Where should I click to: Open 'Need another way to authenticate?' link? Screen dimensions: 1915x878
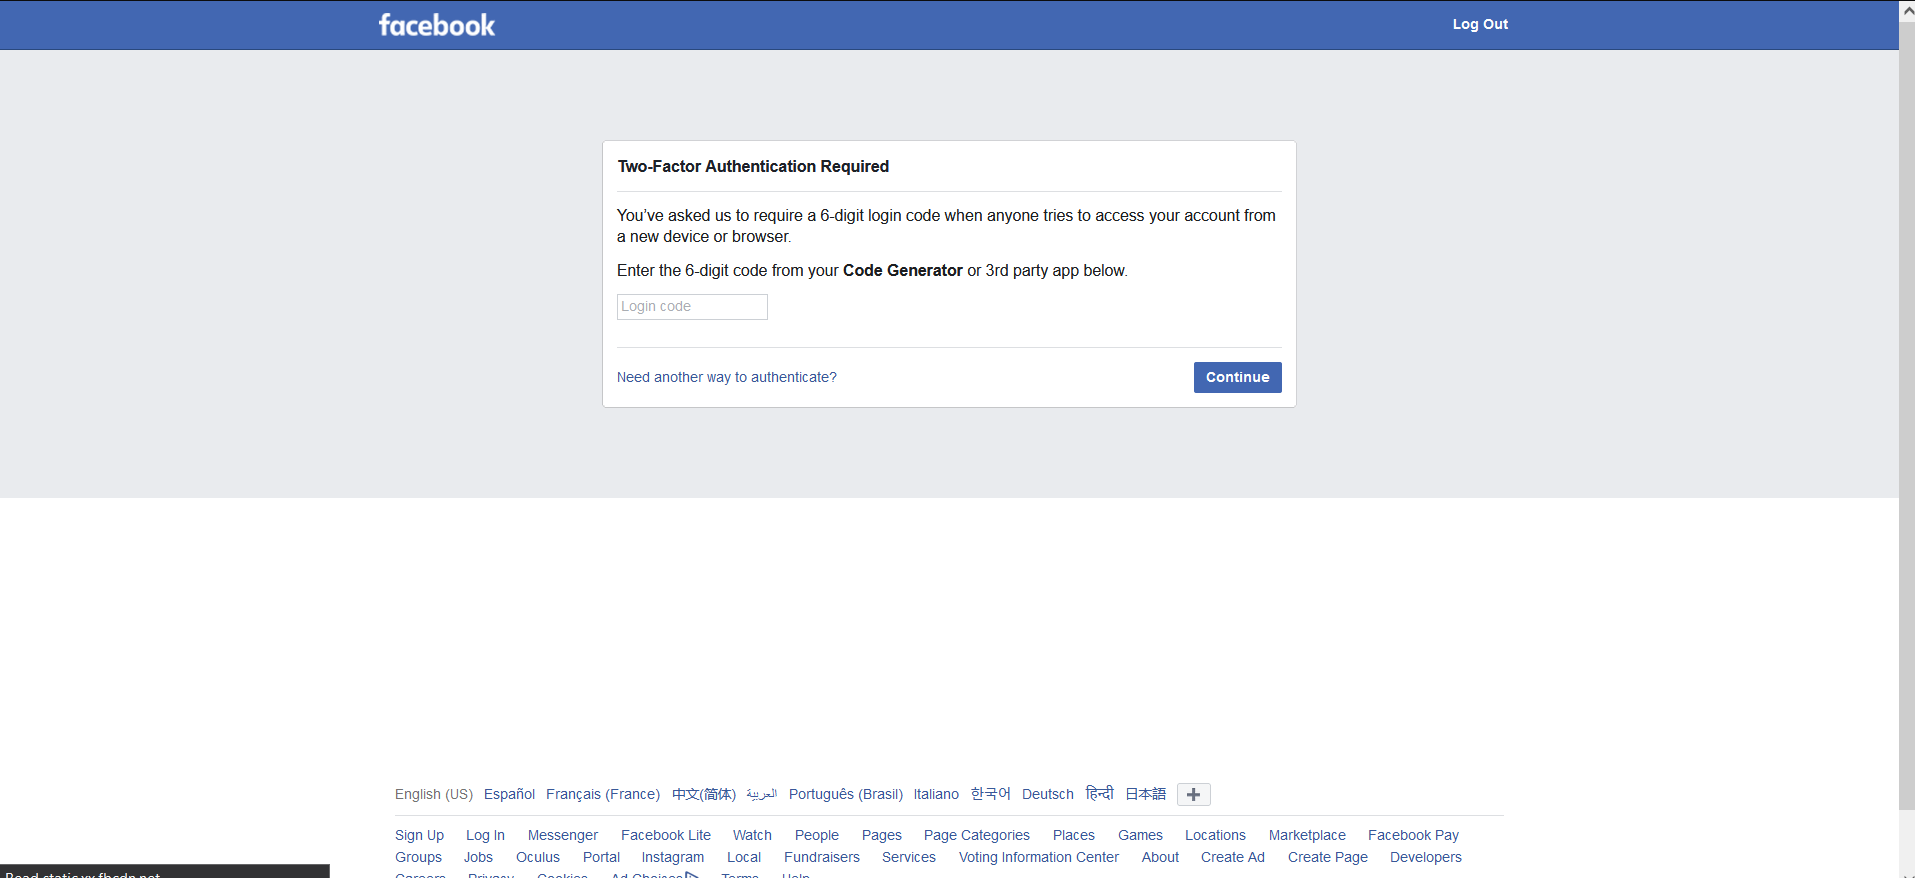click(x=727, y=377)
